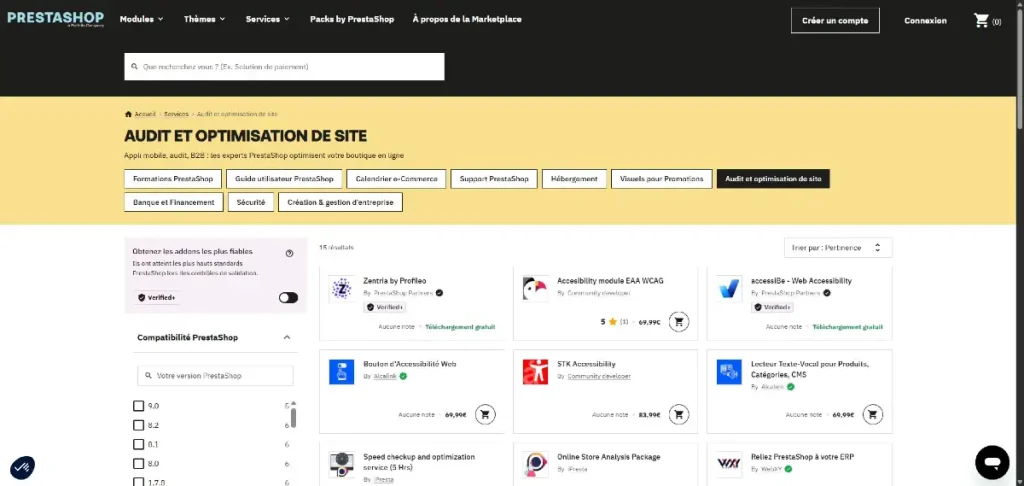The image size is (1024, 486).
Task: Open the Bouton d'Accessibilité Web logo
Action: (x=342, y=372)
